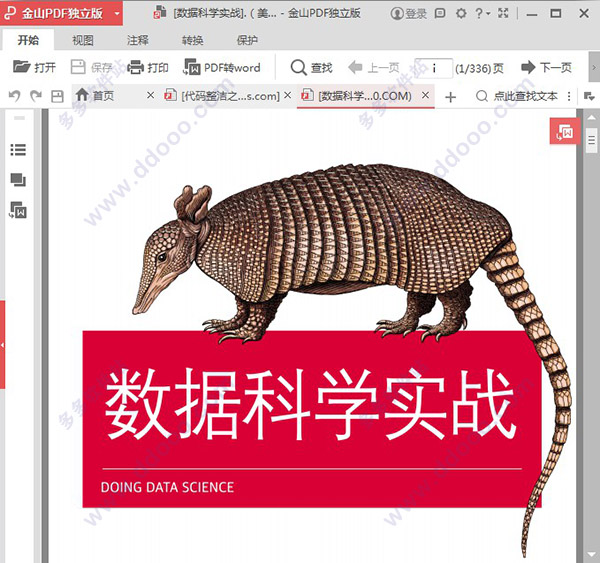Go to next page 下一页
Viewport: 600px width, 563px height.
tap(546, 68)
